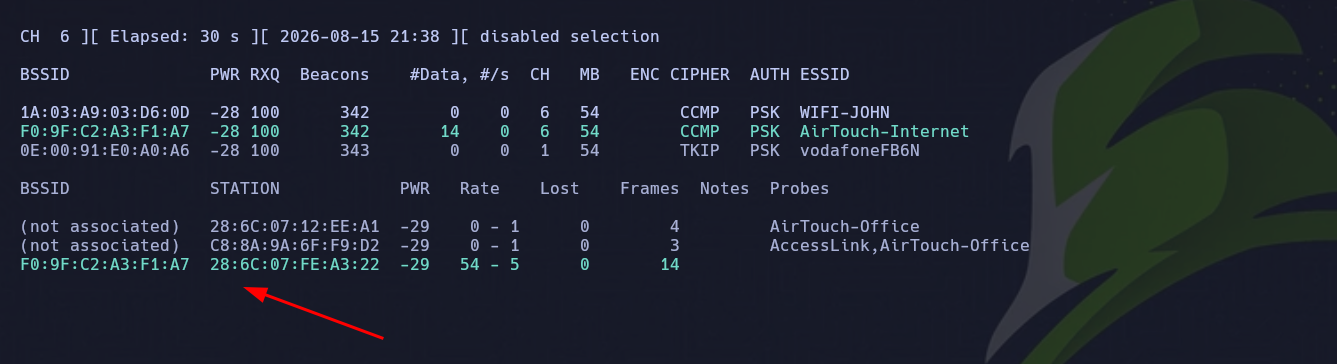Click station MAC C8:8A:9A:6F:F9:D2
Viewport: 1337px width, 364px height.
tap(294, 245)
